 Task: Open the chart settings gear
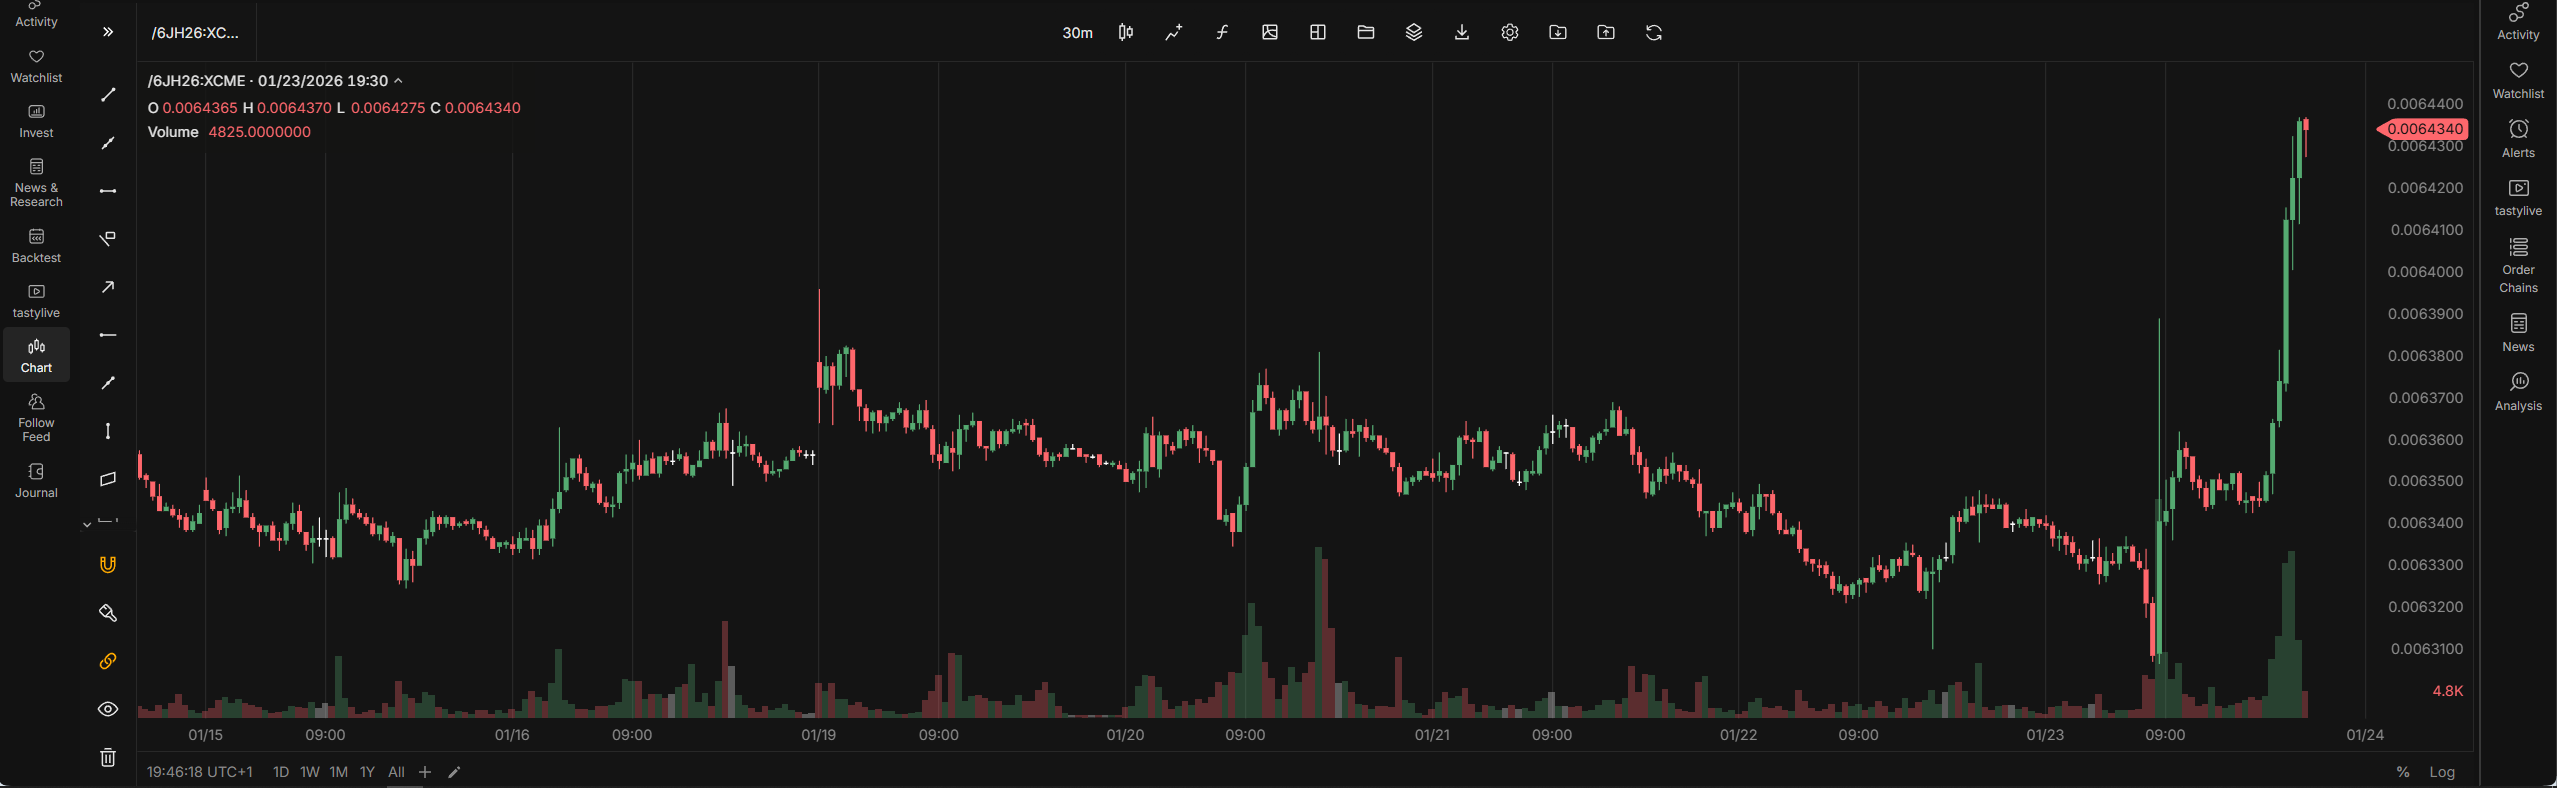point(1510,33)
